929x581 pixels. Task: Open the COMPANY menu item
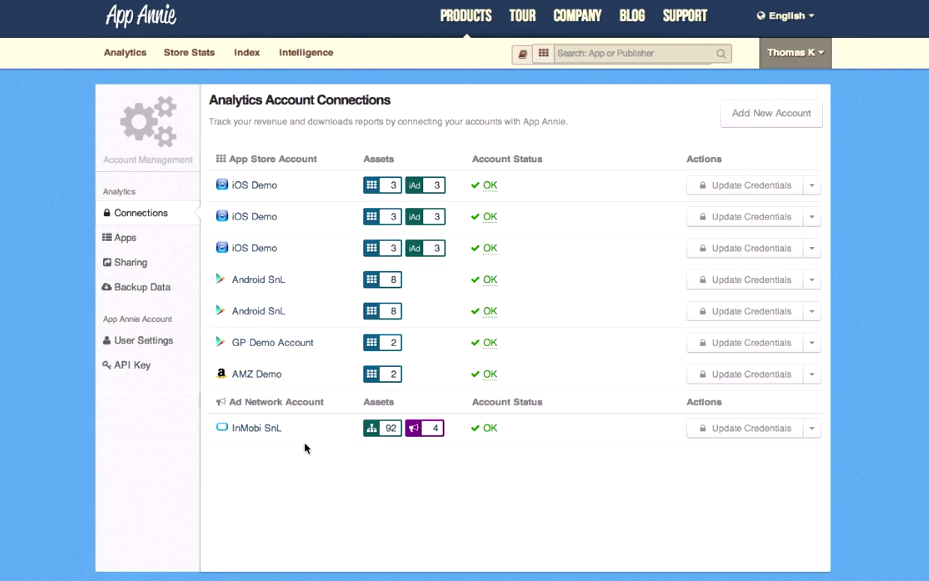[x=577, y=16]
